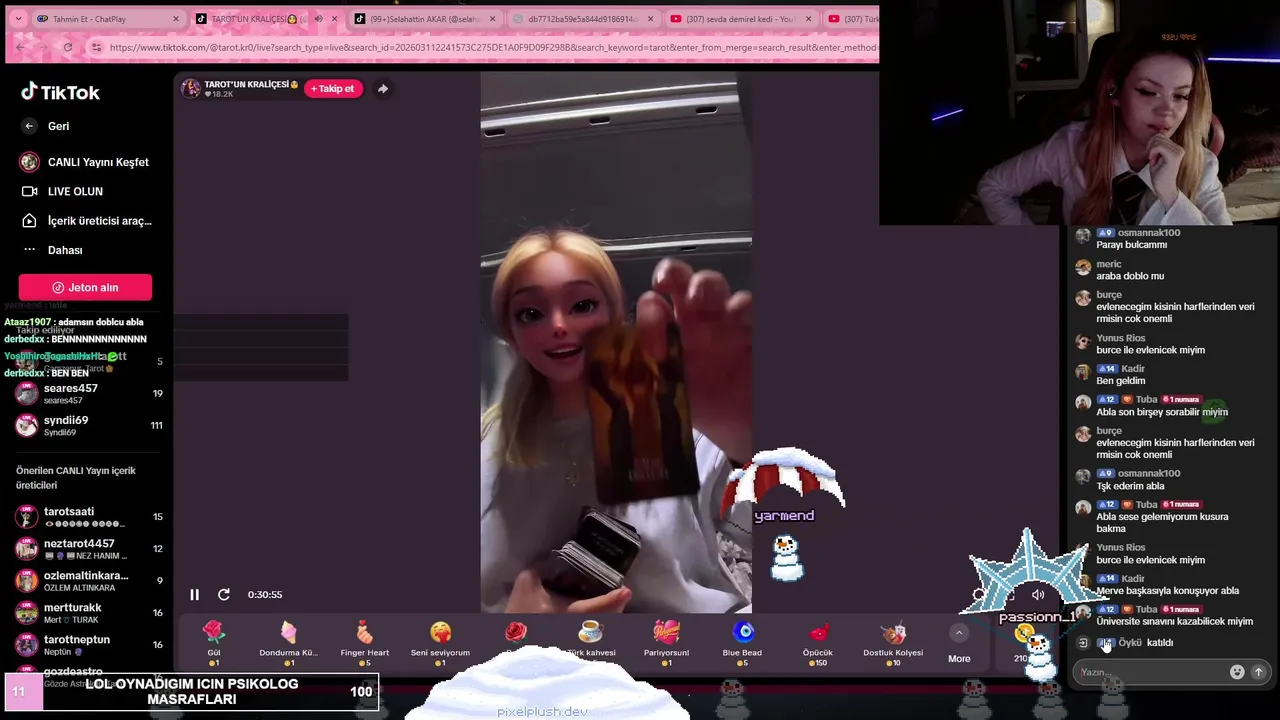Close the Tahmin Et - ChatPlay tab

[176, 19]
